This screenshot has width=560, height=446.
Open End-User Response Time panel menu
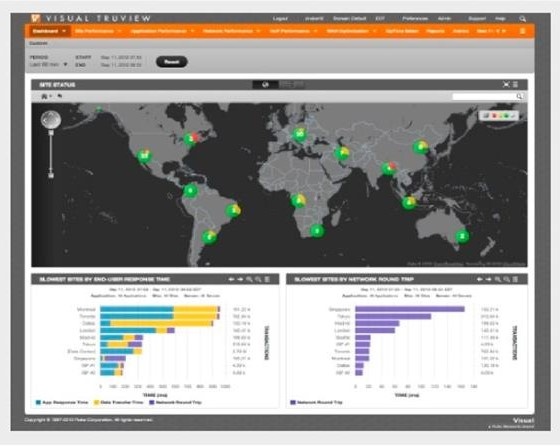pos(267,279)
